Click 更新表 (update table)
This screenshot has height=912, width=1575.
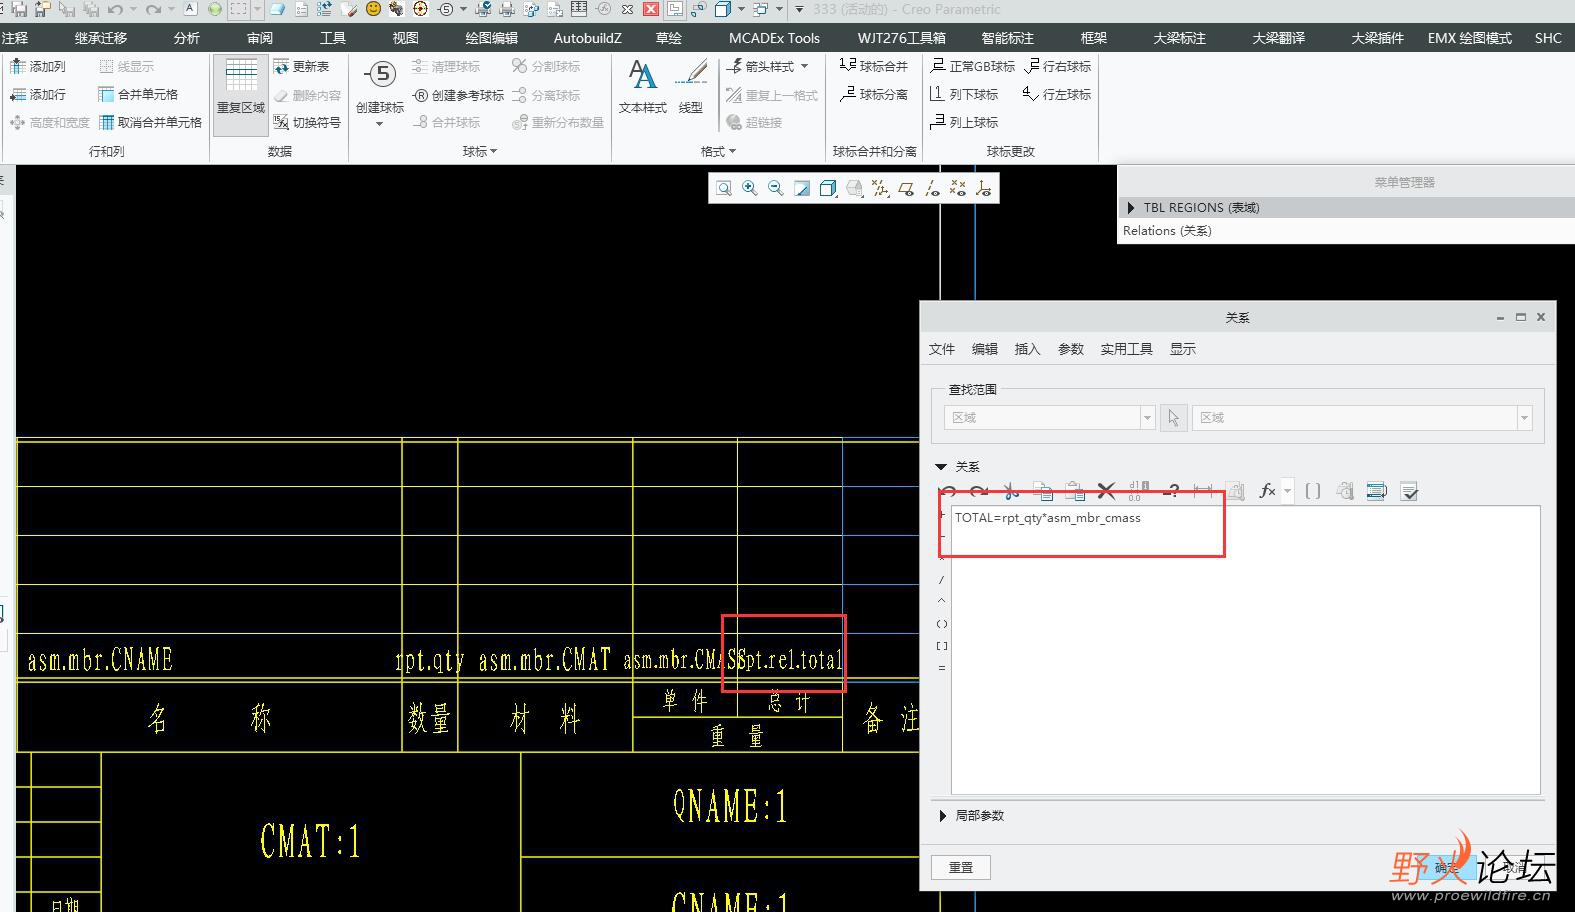pyautogui.click(x=302, y=66)
